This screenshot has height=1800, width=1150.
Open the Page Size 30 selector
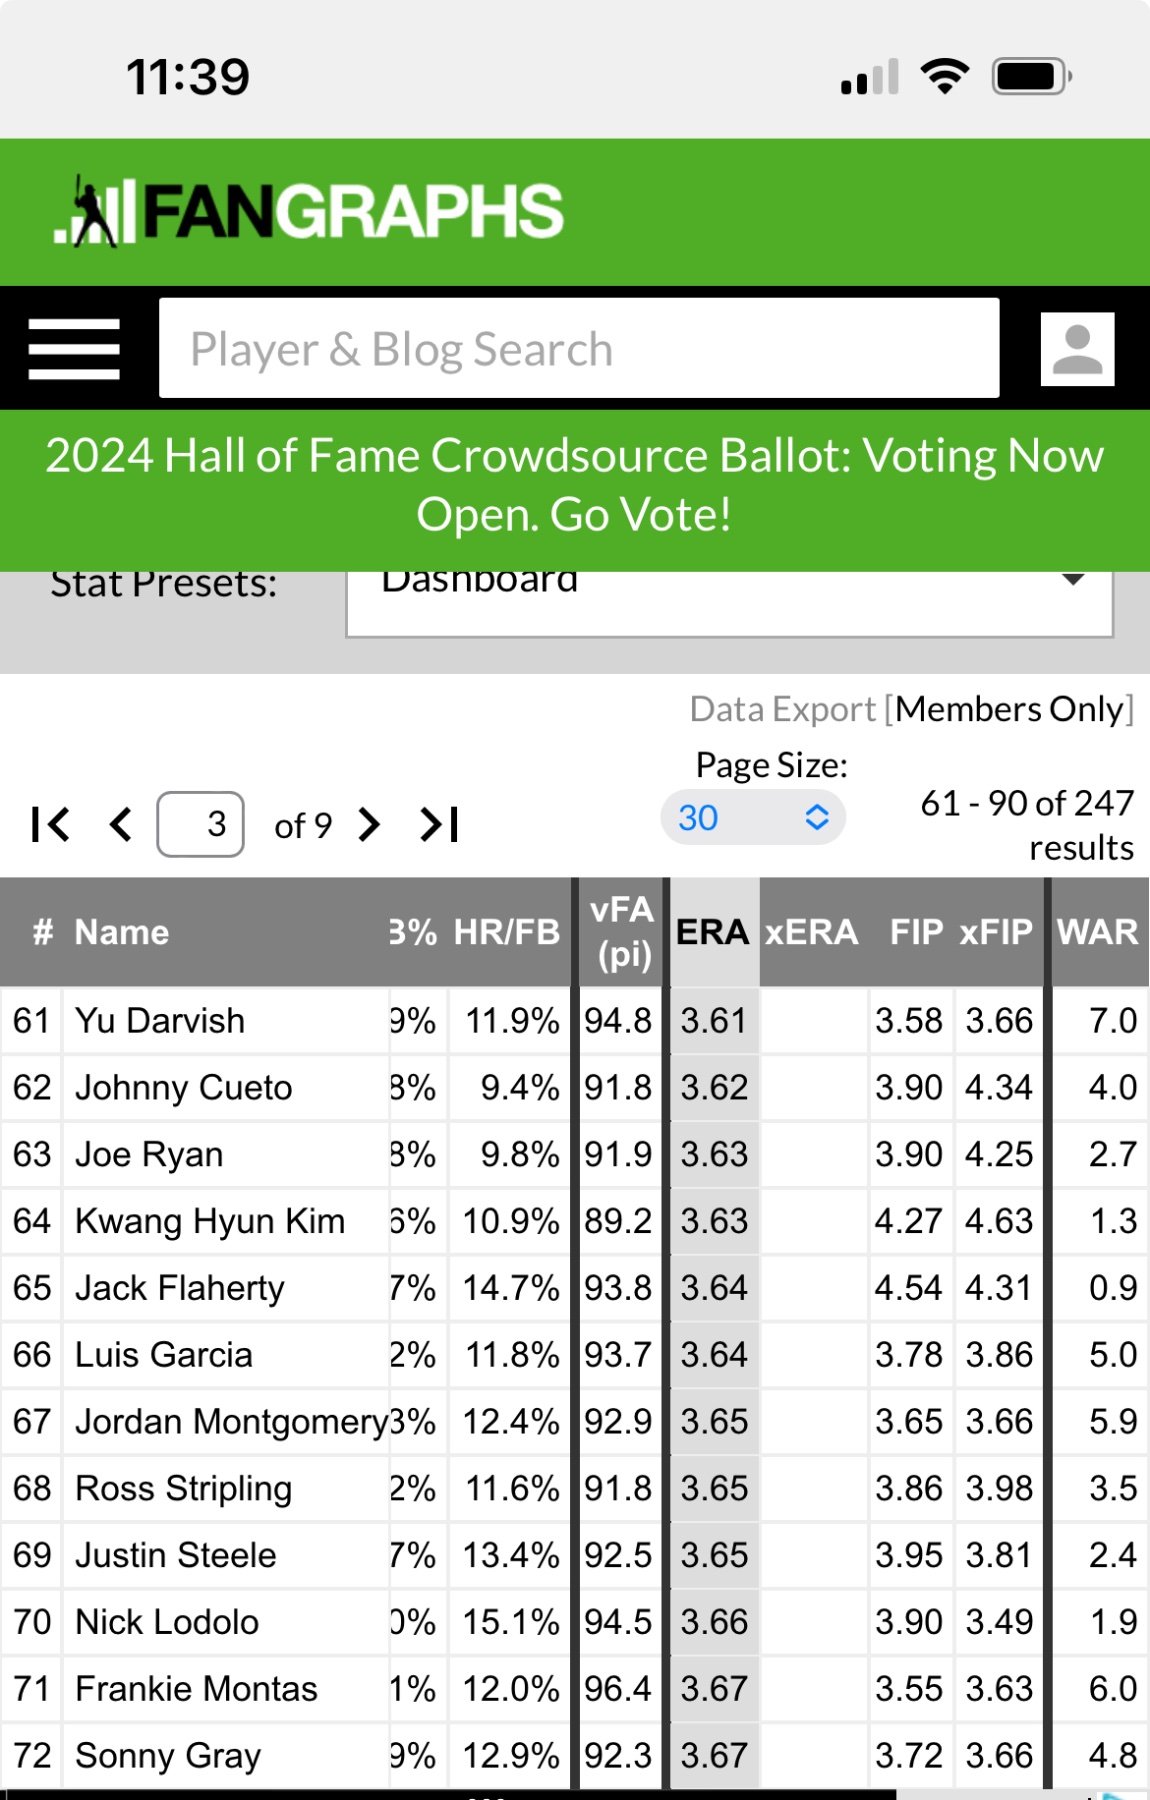752,818
